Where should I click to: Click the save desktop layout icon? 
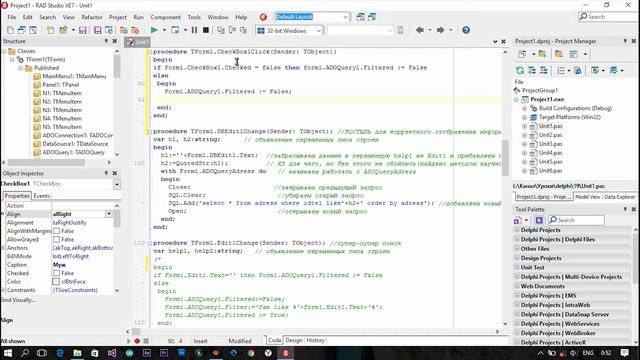point(360,17)
